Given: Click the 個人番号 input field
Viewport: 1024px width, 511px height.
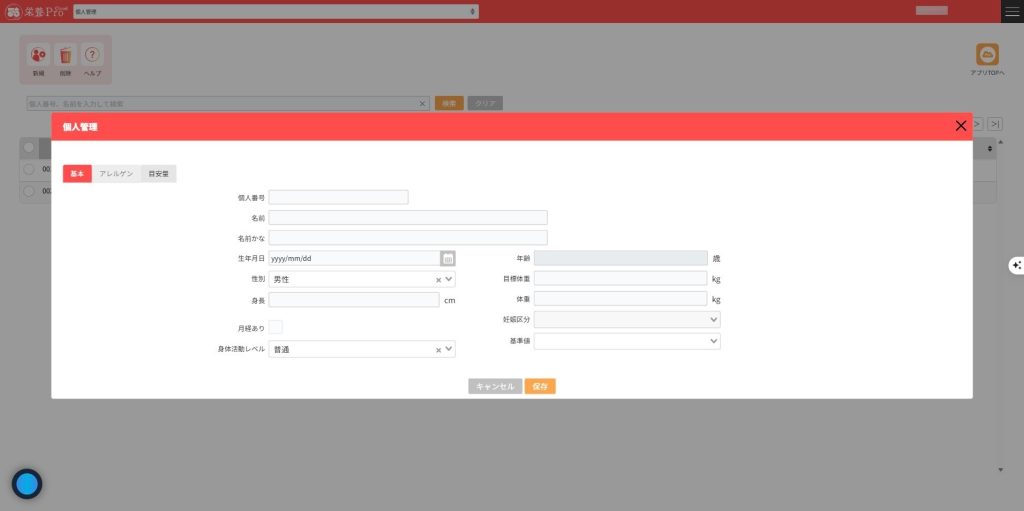Looking at the screenshot, I should point(338,197).
